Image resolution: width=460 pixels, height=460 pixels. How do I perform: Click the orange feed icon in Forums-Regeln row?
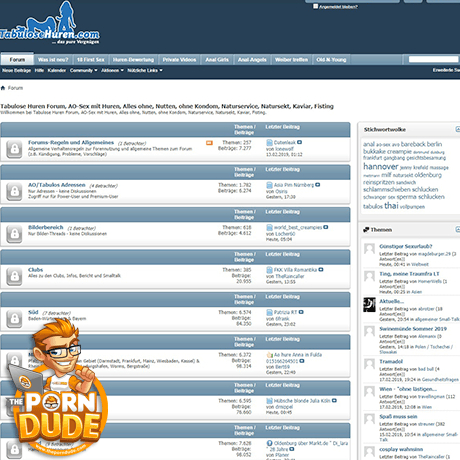click(209, 143)
